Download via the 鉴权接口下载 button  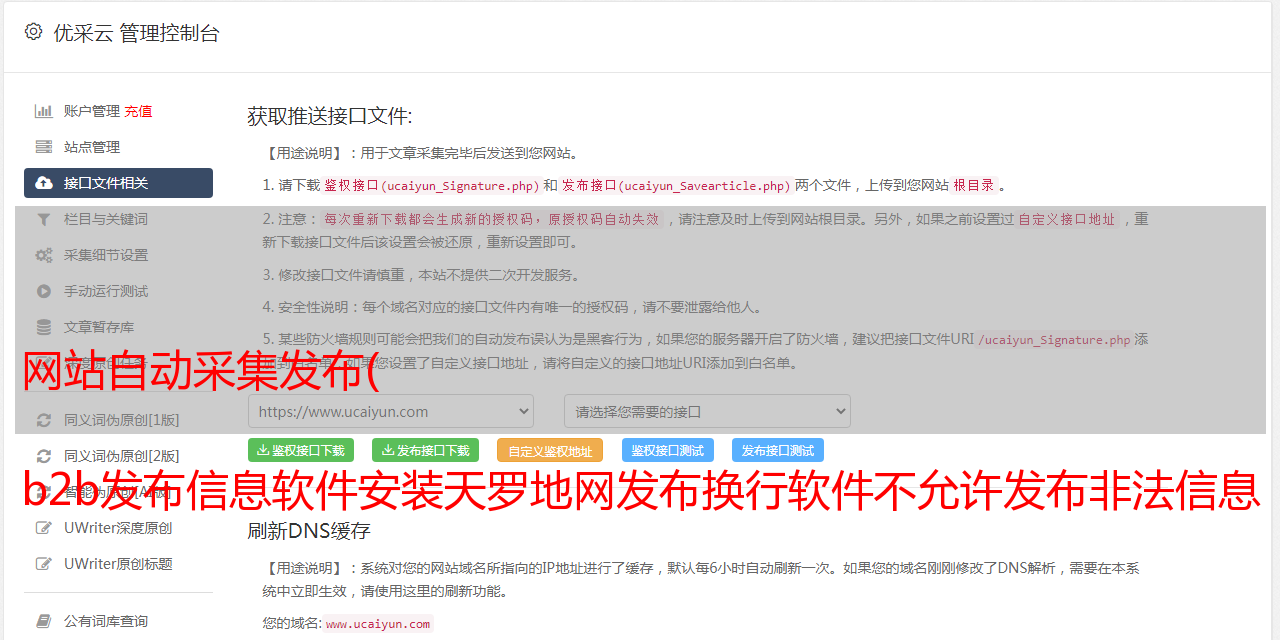pyautogui.click(x=301, y=450)
